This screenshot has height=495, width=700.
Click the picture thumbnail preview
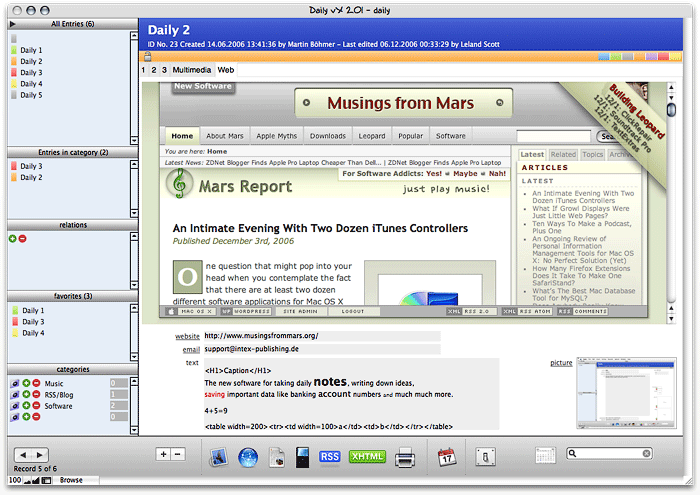click(x=626, y=392)
